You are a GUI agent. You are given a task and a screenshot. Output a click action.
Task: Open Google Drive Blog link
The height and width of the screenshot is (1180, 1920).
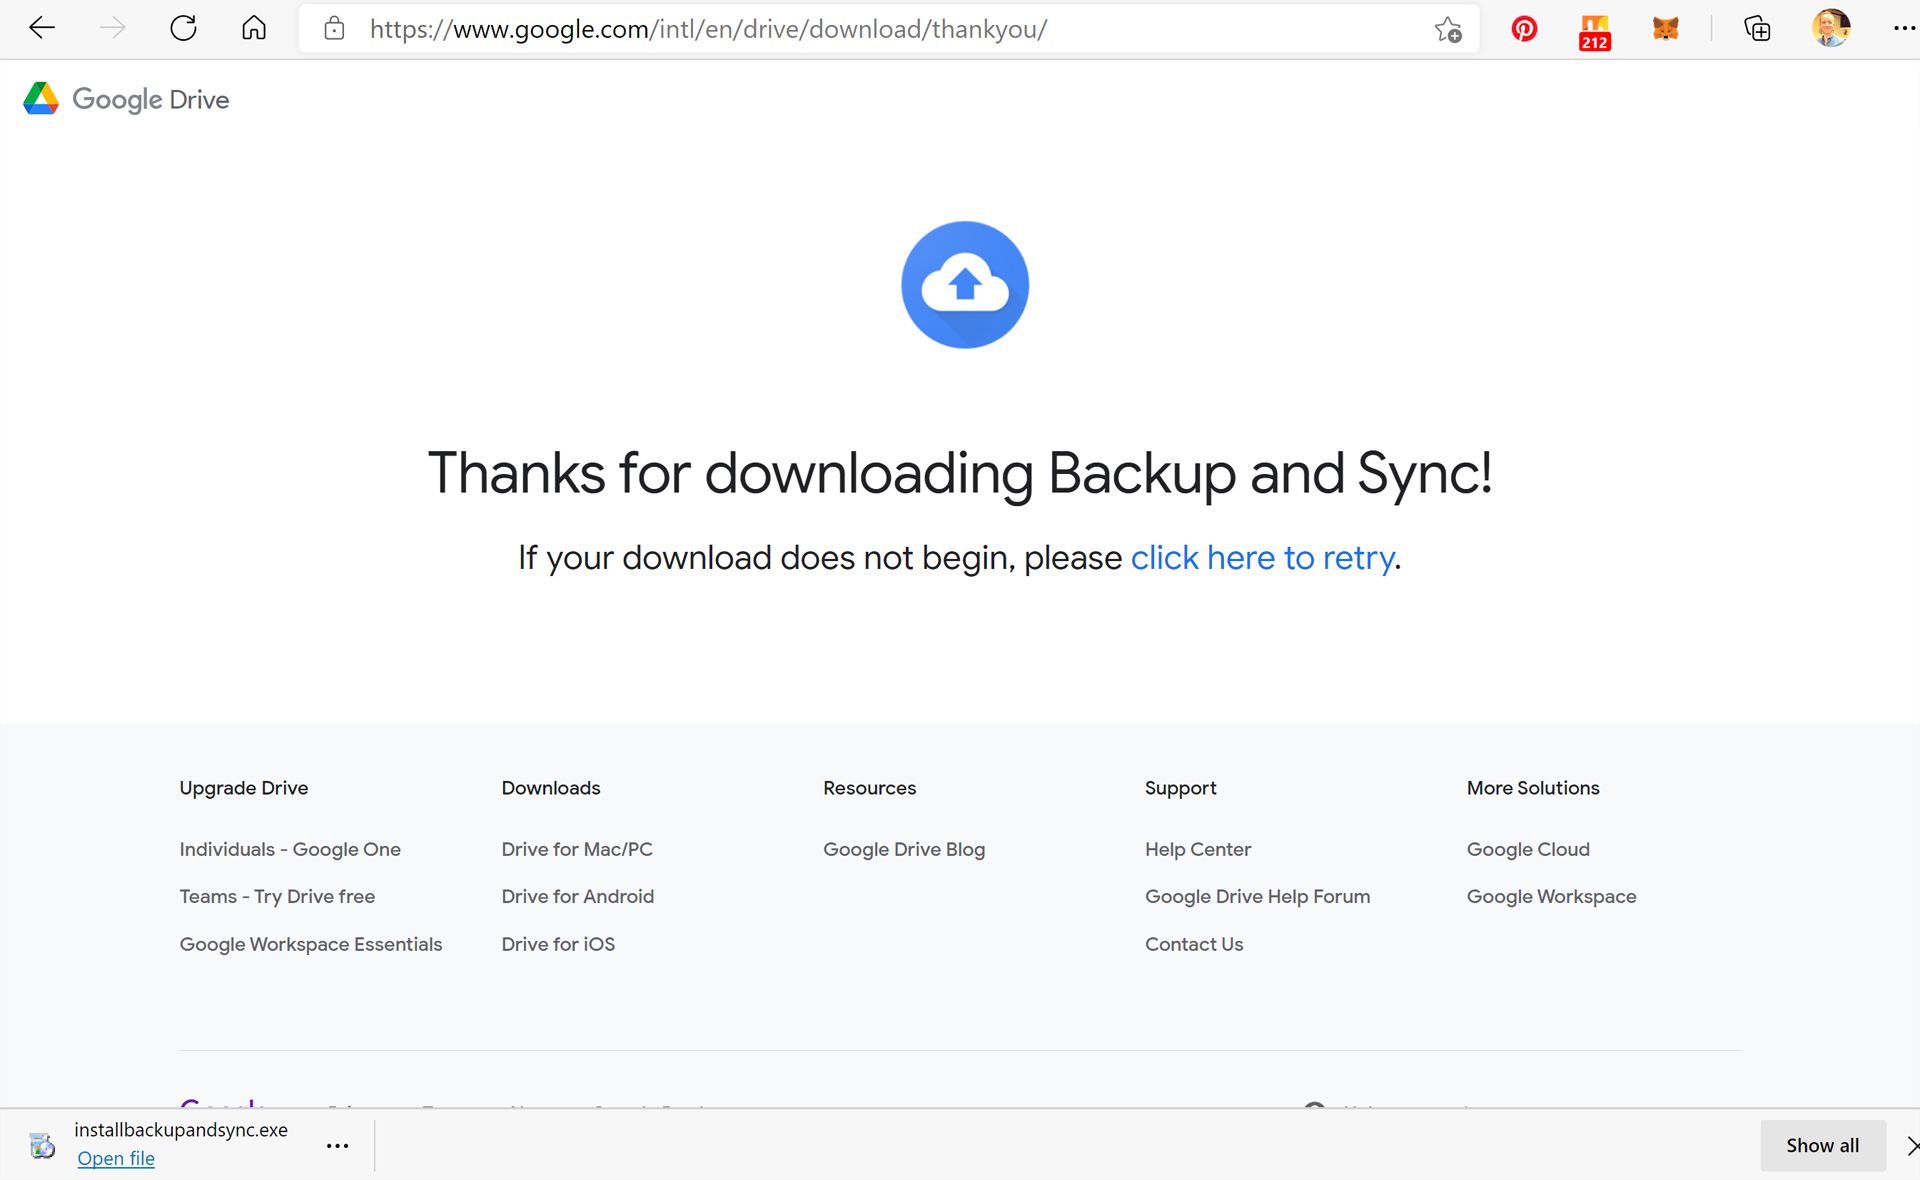[x=904, y=849]
